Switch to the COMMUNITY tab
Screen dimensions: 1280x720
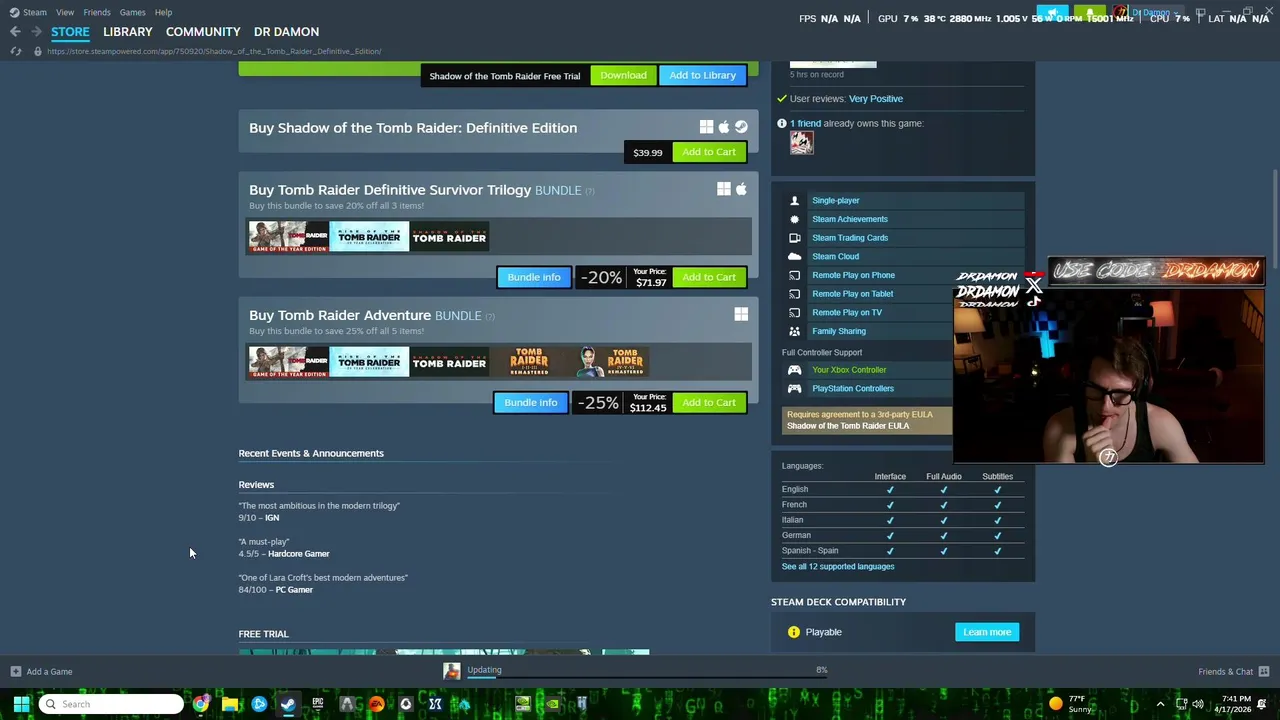[203, 32]
